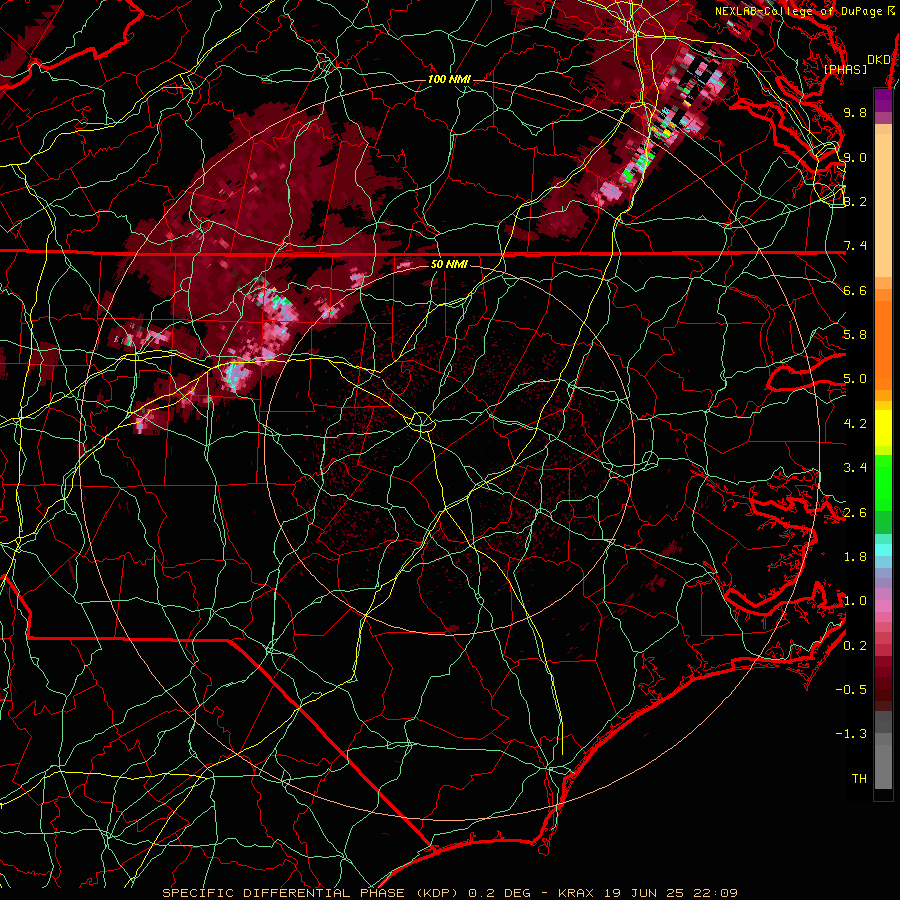Screen dimensions: 900x900
Task: Click the 7.4 value on the color scale
Action: pyautogui.click(x=855, y=246)
